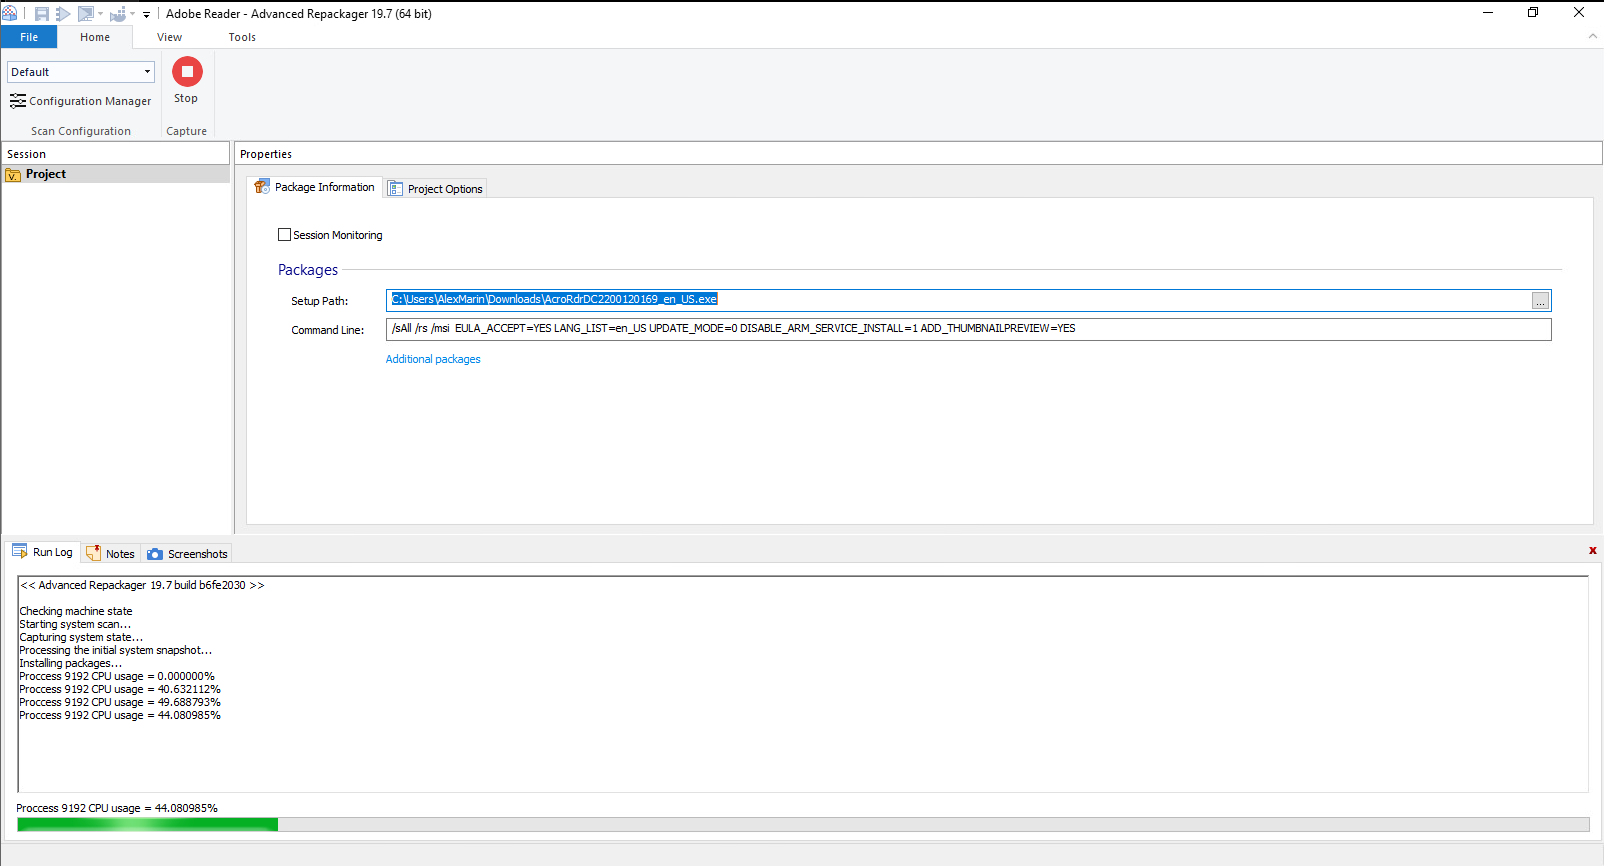
Task: Click the Screenshots camera icon
Action: click(x=155, y=554)
